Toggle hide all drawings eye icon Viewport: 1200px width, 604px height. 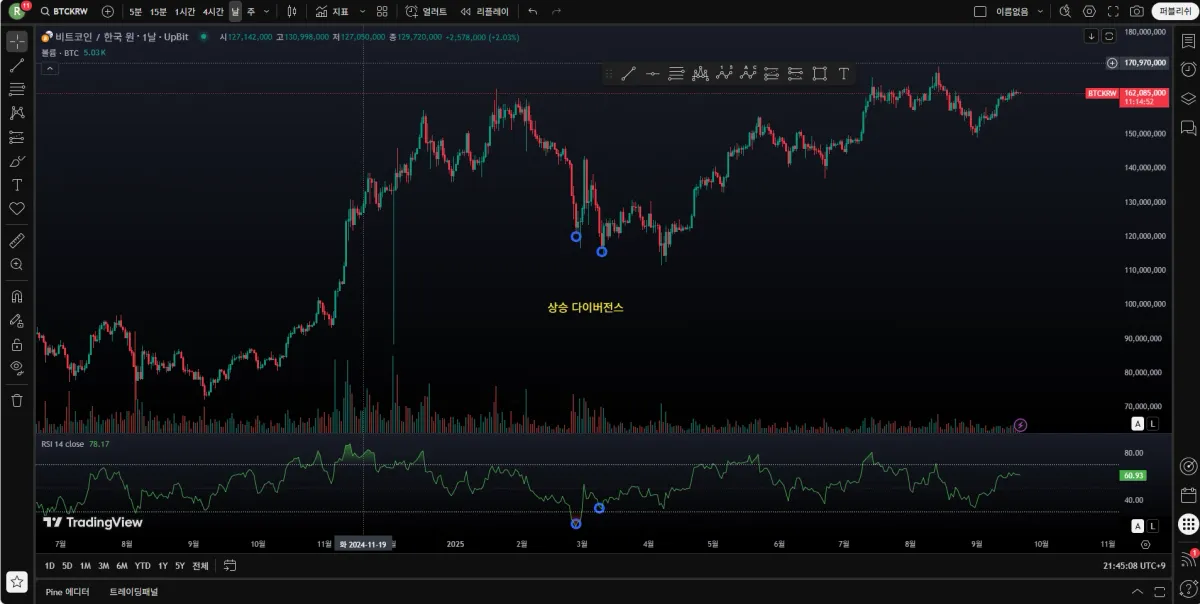(x=17, y=368)
